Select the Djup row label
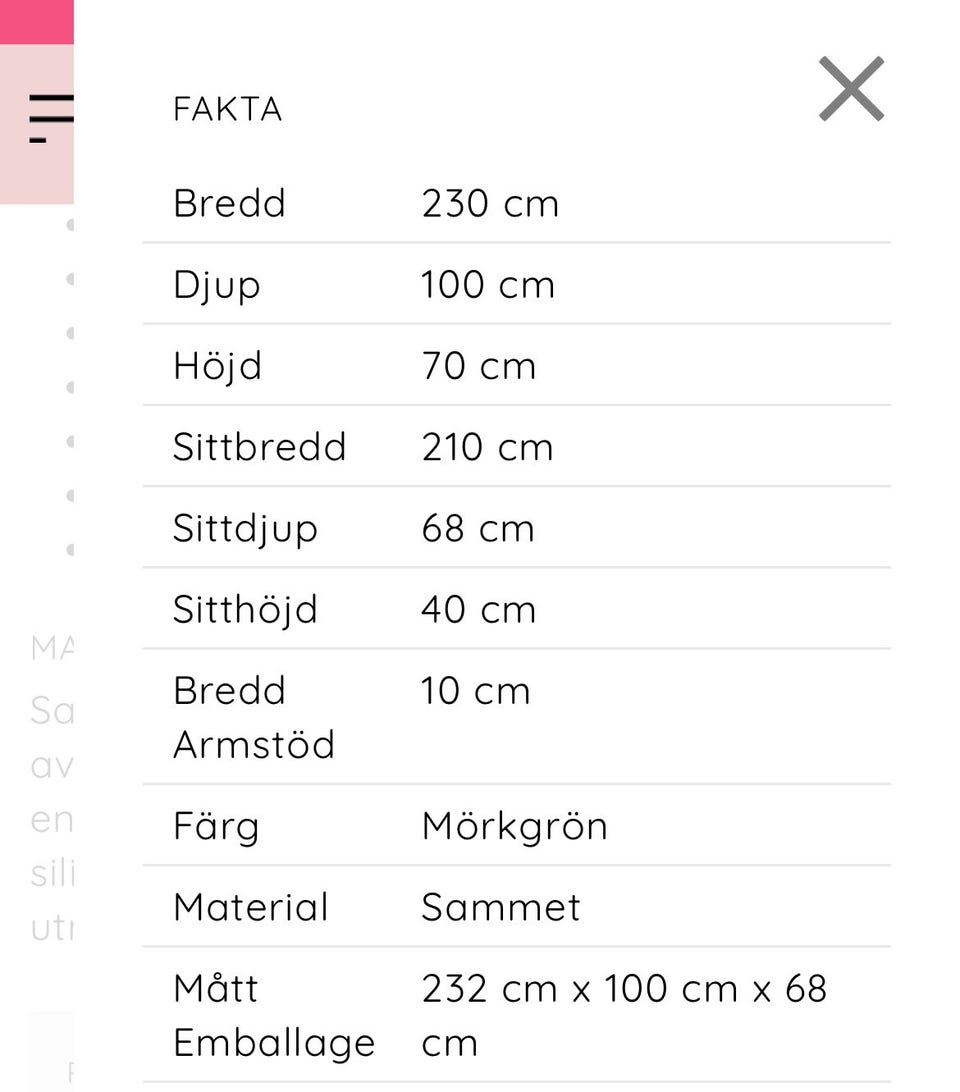Image resolution: width=960 pixels, height=1092 pixels. (x=216, y=285)
